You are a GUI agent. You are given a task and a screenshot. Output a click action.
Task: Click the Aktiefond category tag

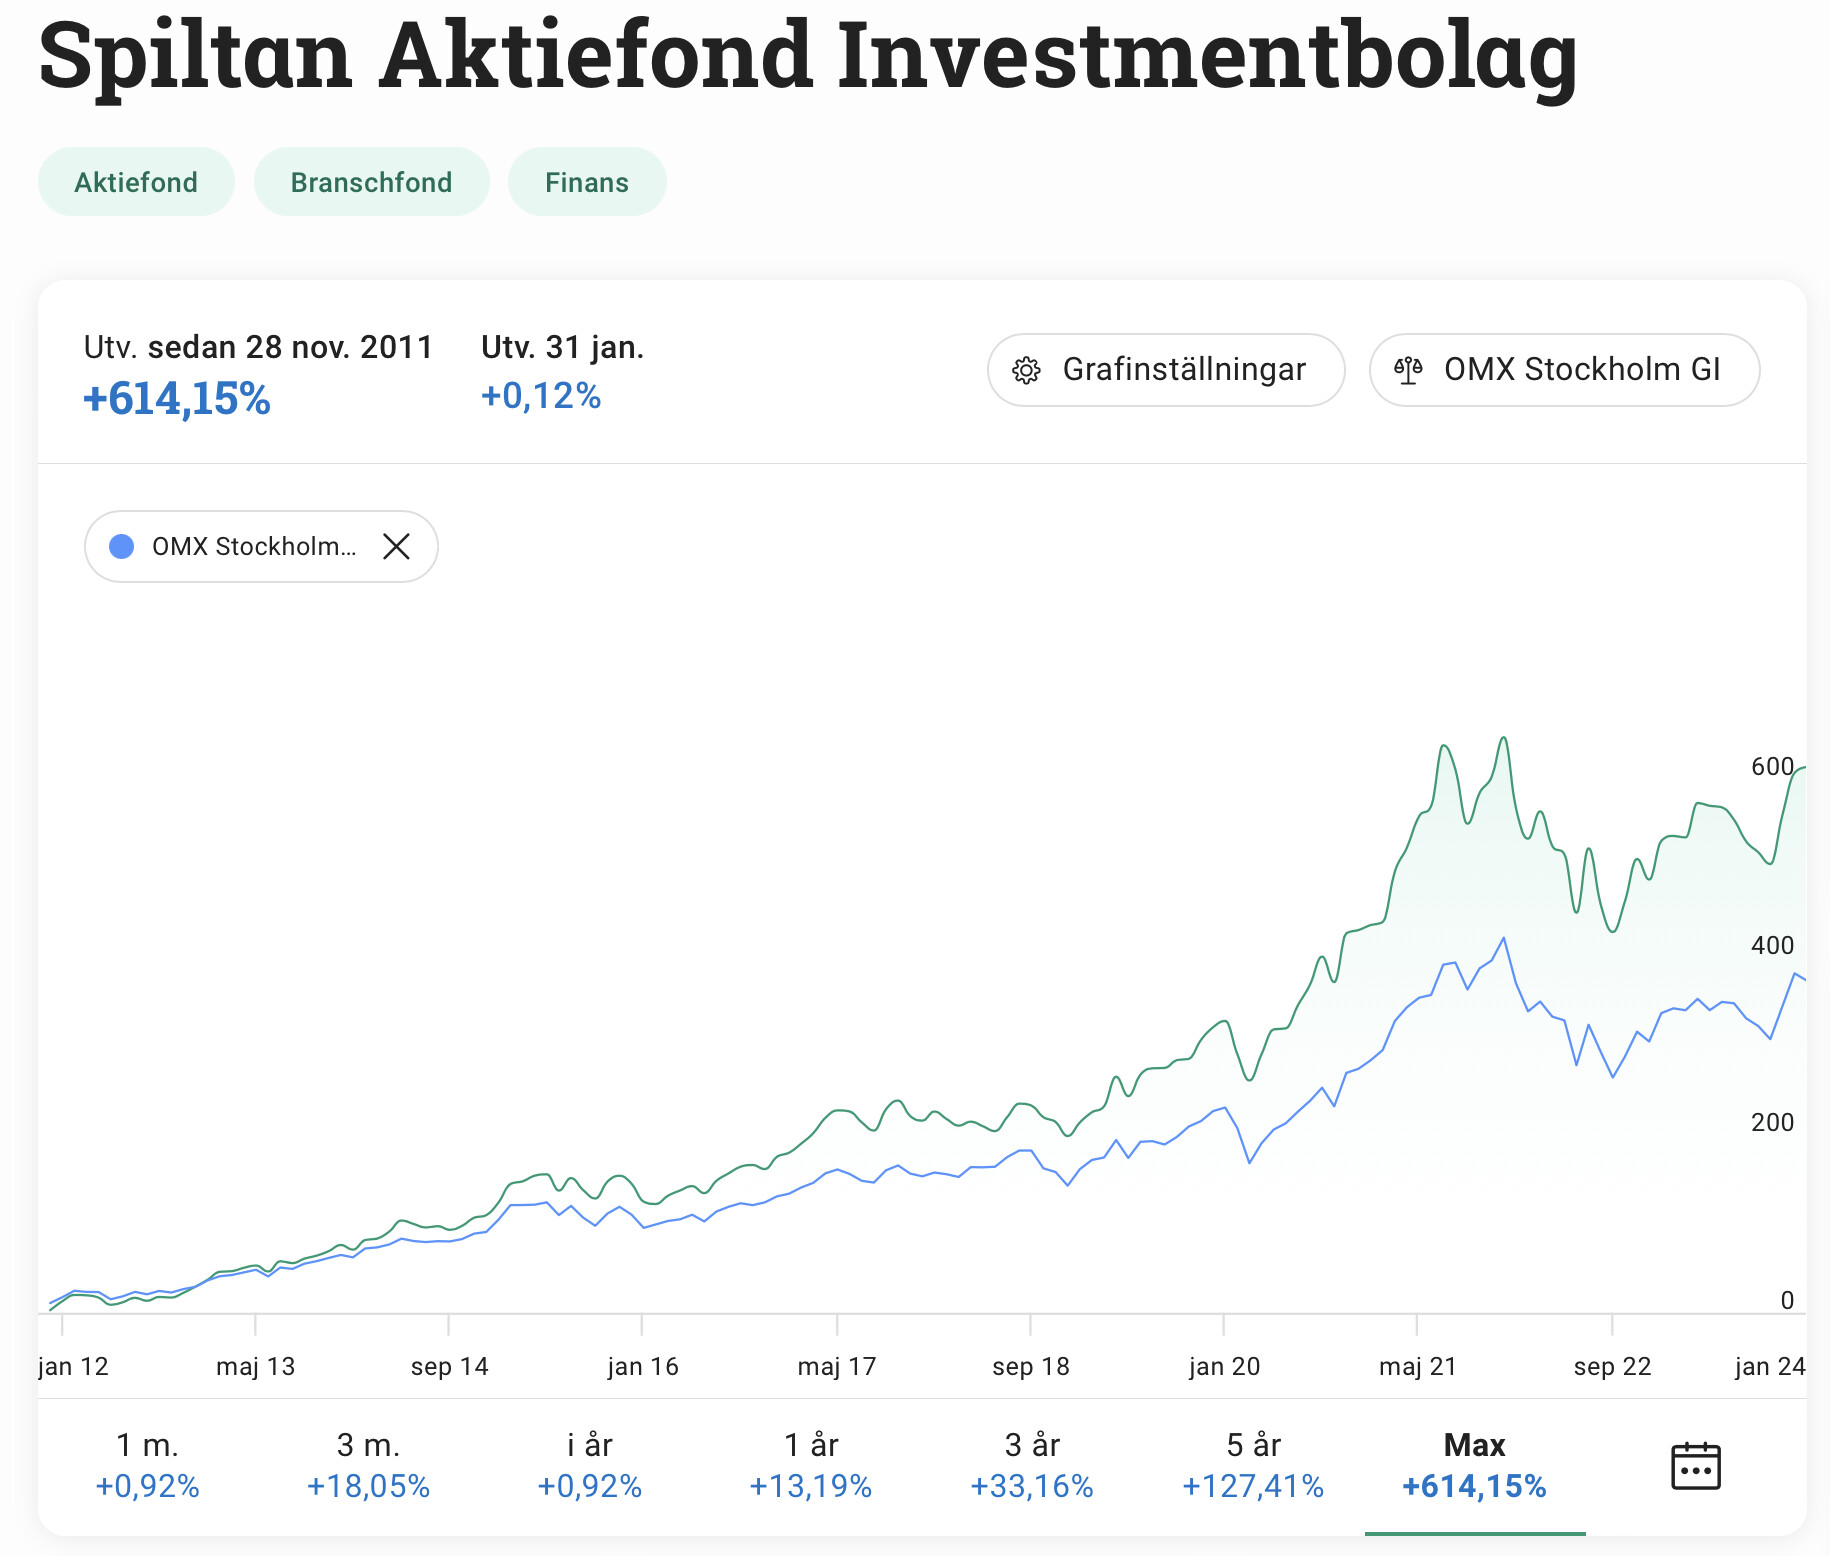[x=136, y=182]
